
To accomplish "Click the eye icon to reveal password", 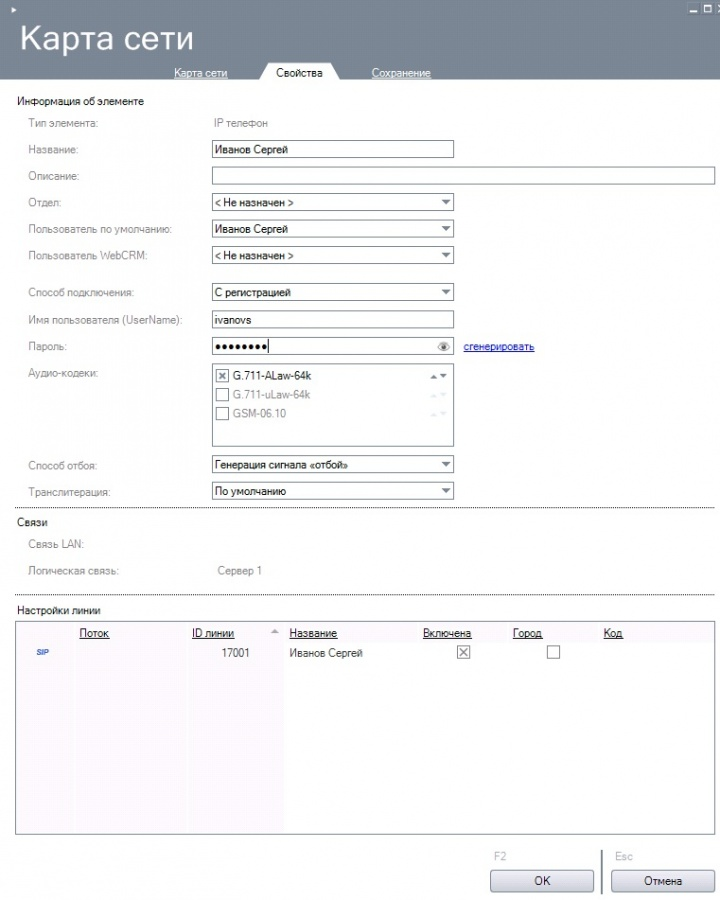I will [444, 347].
